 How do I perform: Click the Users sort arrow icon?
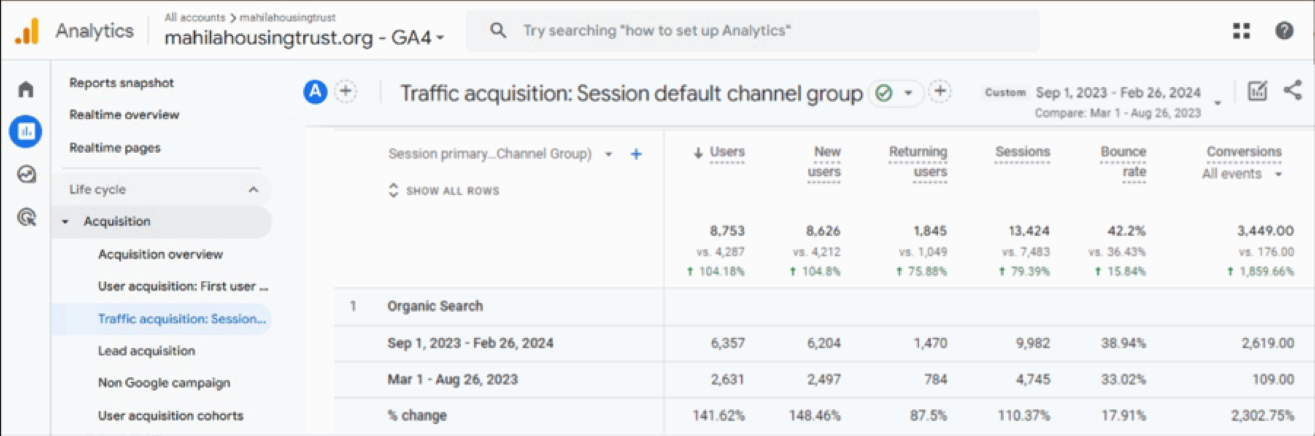[x=697, y=153]
